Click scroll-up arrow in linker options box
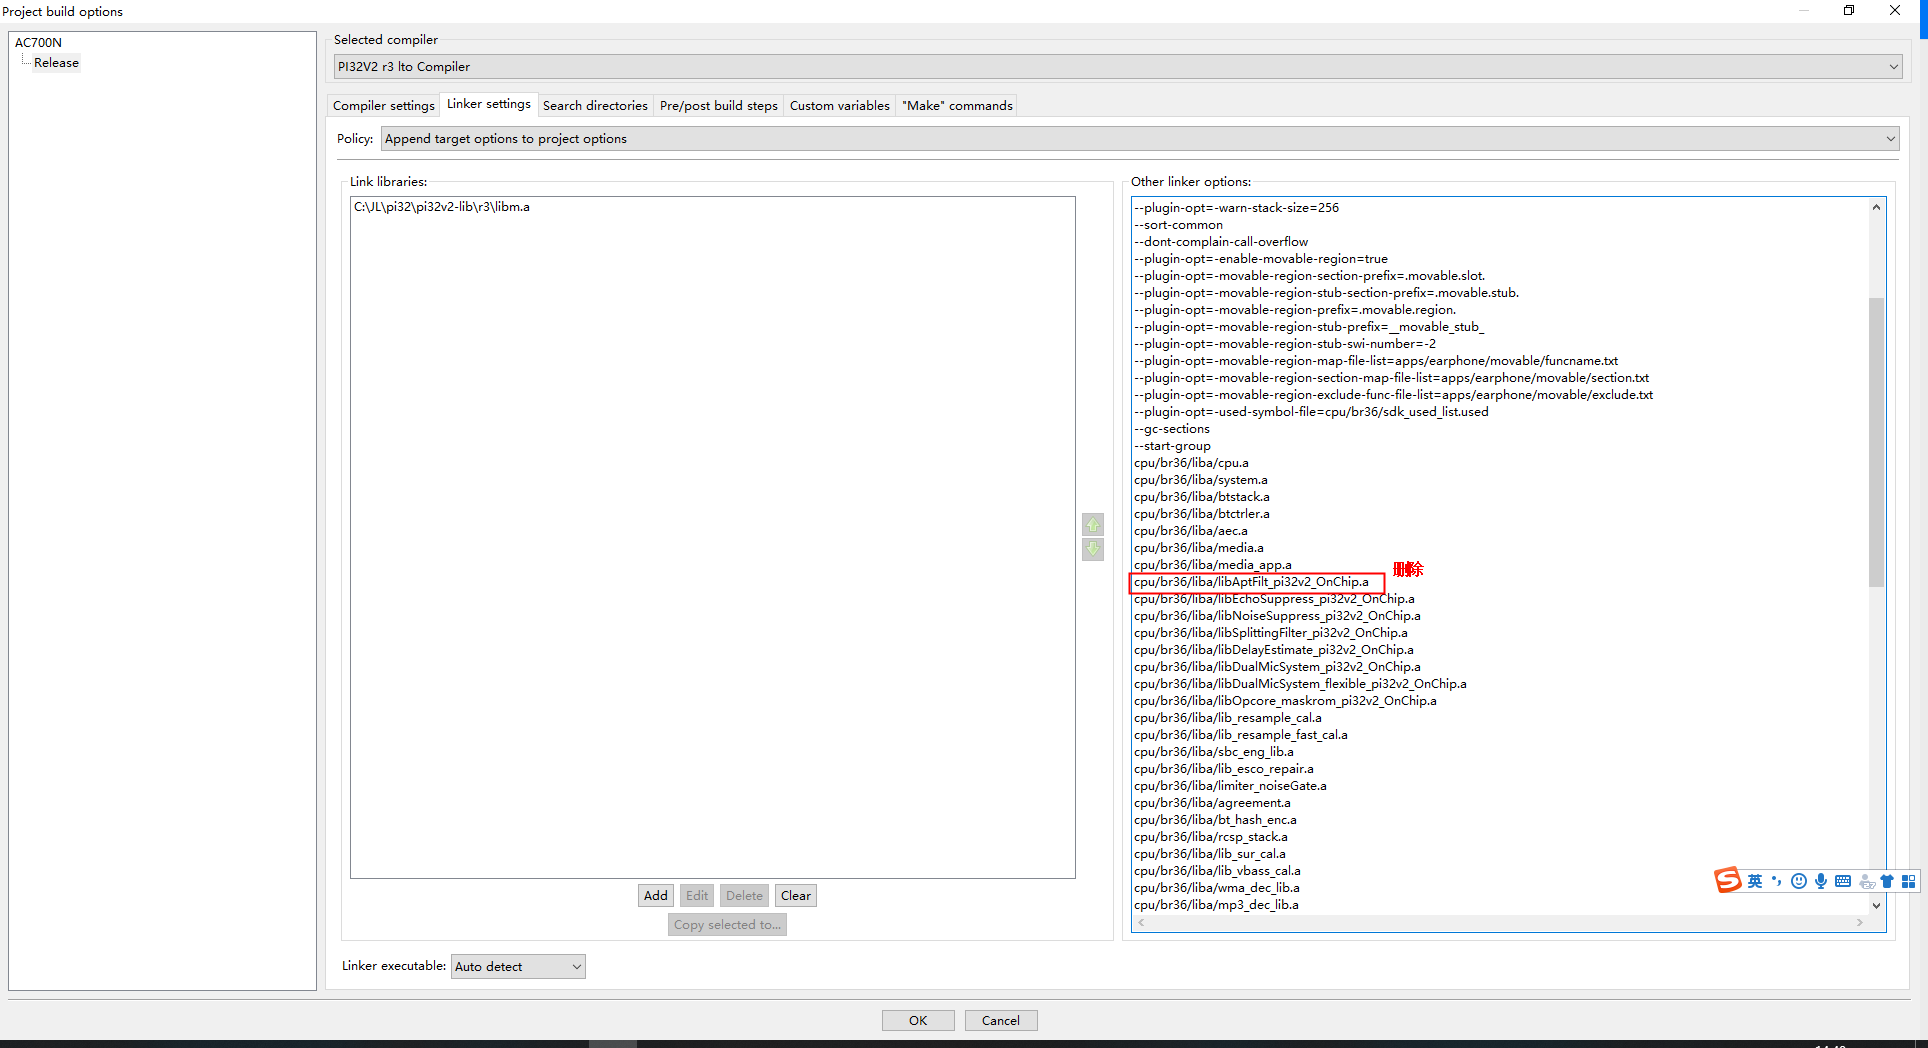The width and height of the screenshot is (1928, 1048). (x=1876, y=207)
